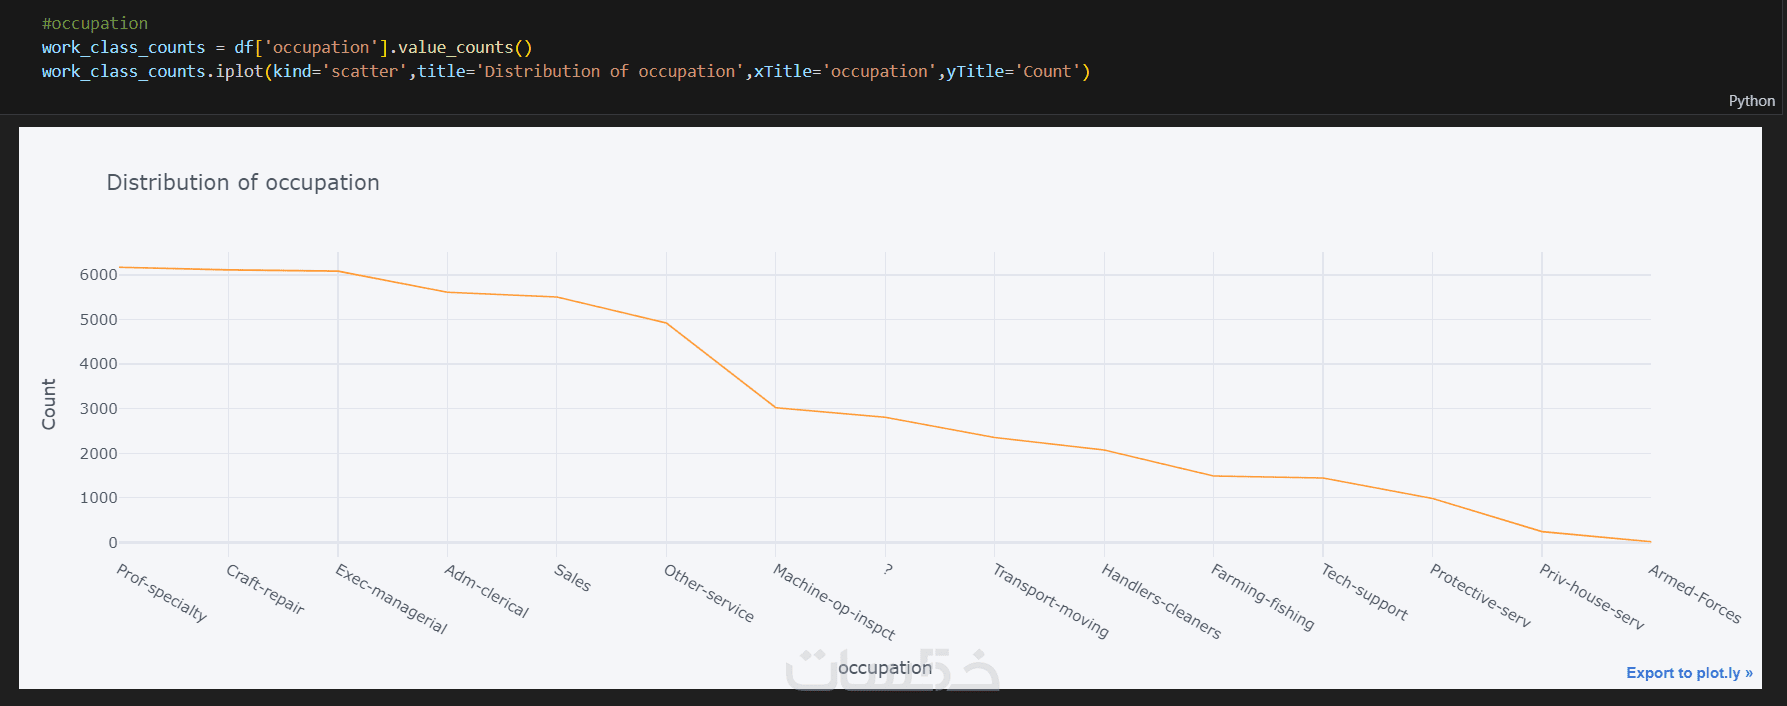1787x706 pixels.
Task: Click the iplot call in the code cell
Action: point(239,71)
